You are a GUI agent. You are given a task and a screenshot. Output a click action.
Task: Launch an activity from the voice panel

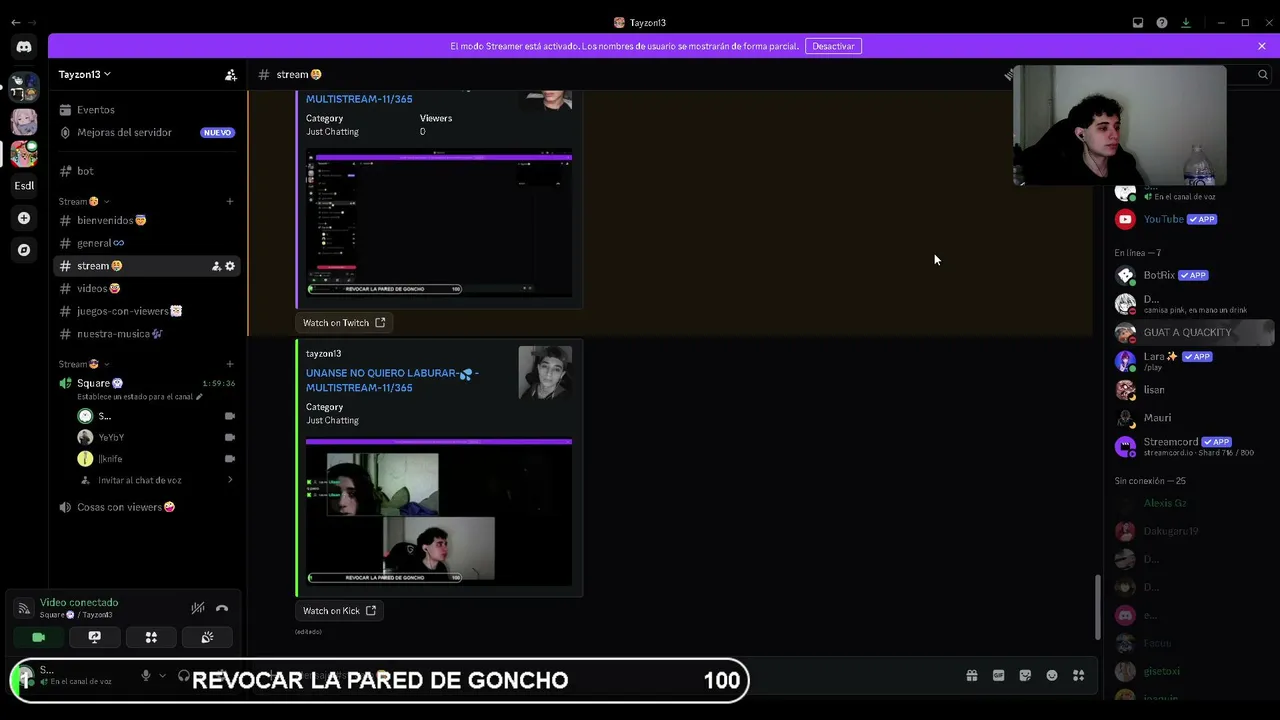pyautogui.click(x=151, y=637)
